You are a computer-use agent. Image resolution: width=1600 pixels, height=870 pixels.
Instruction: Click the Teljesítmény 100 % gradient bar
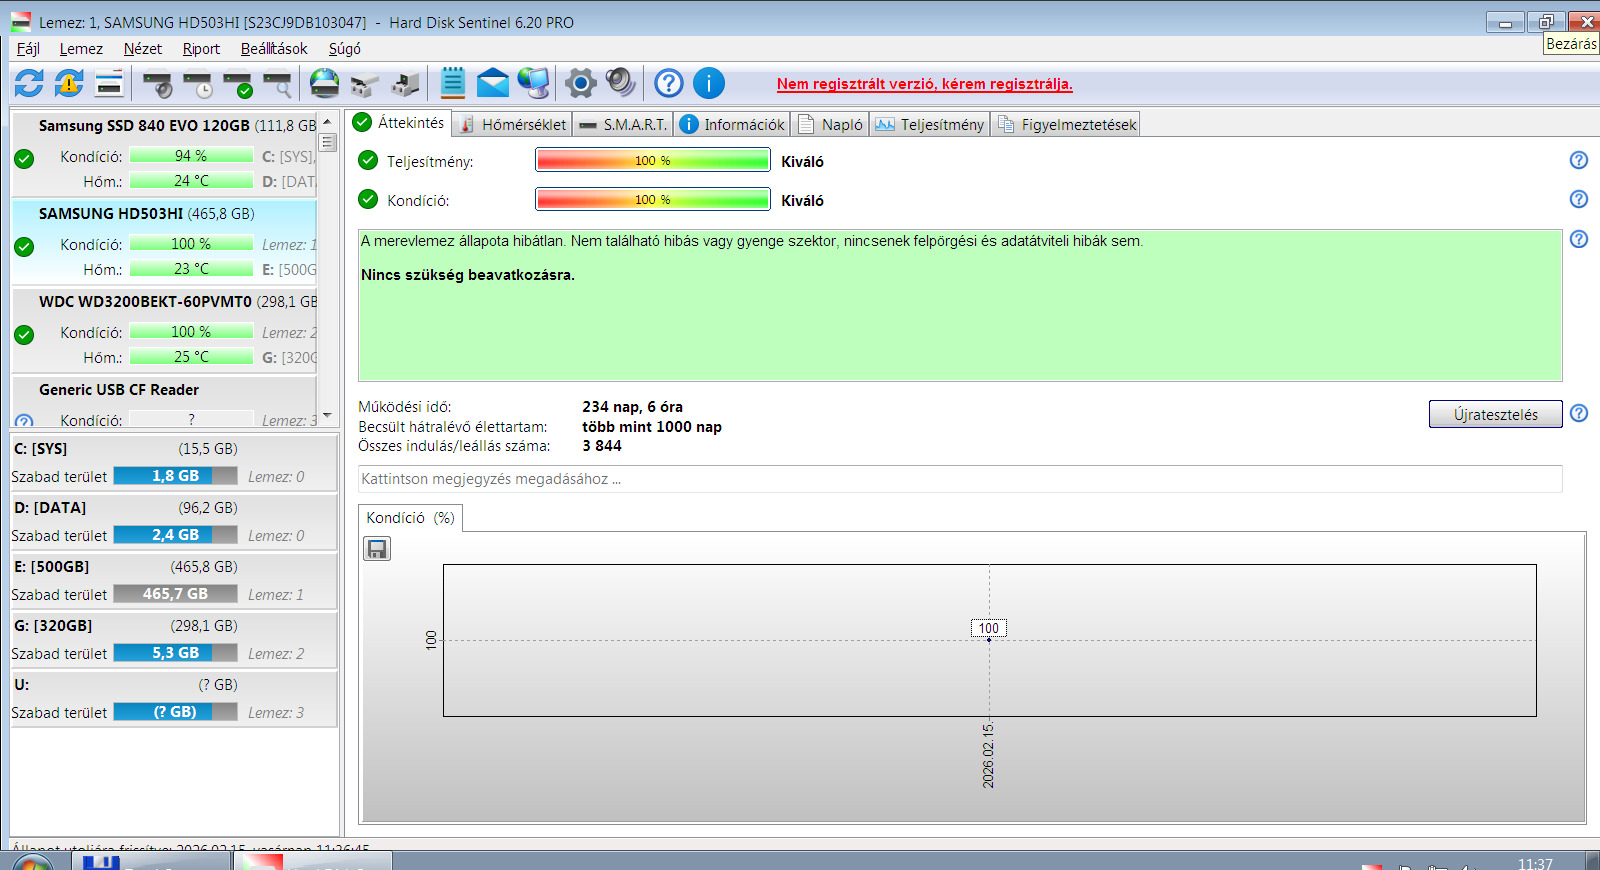click(x=652, y=160)
